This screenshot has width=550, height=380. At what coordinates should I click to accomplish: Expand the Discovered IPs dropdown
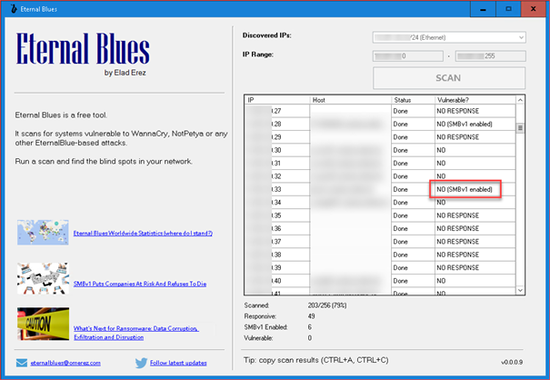(449, 37)
